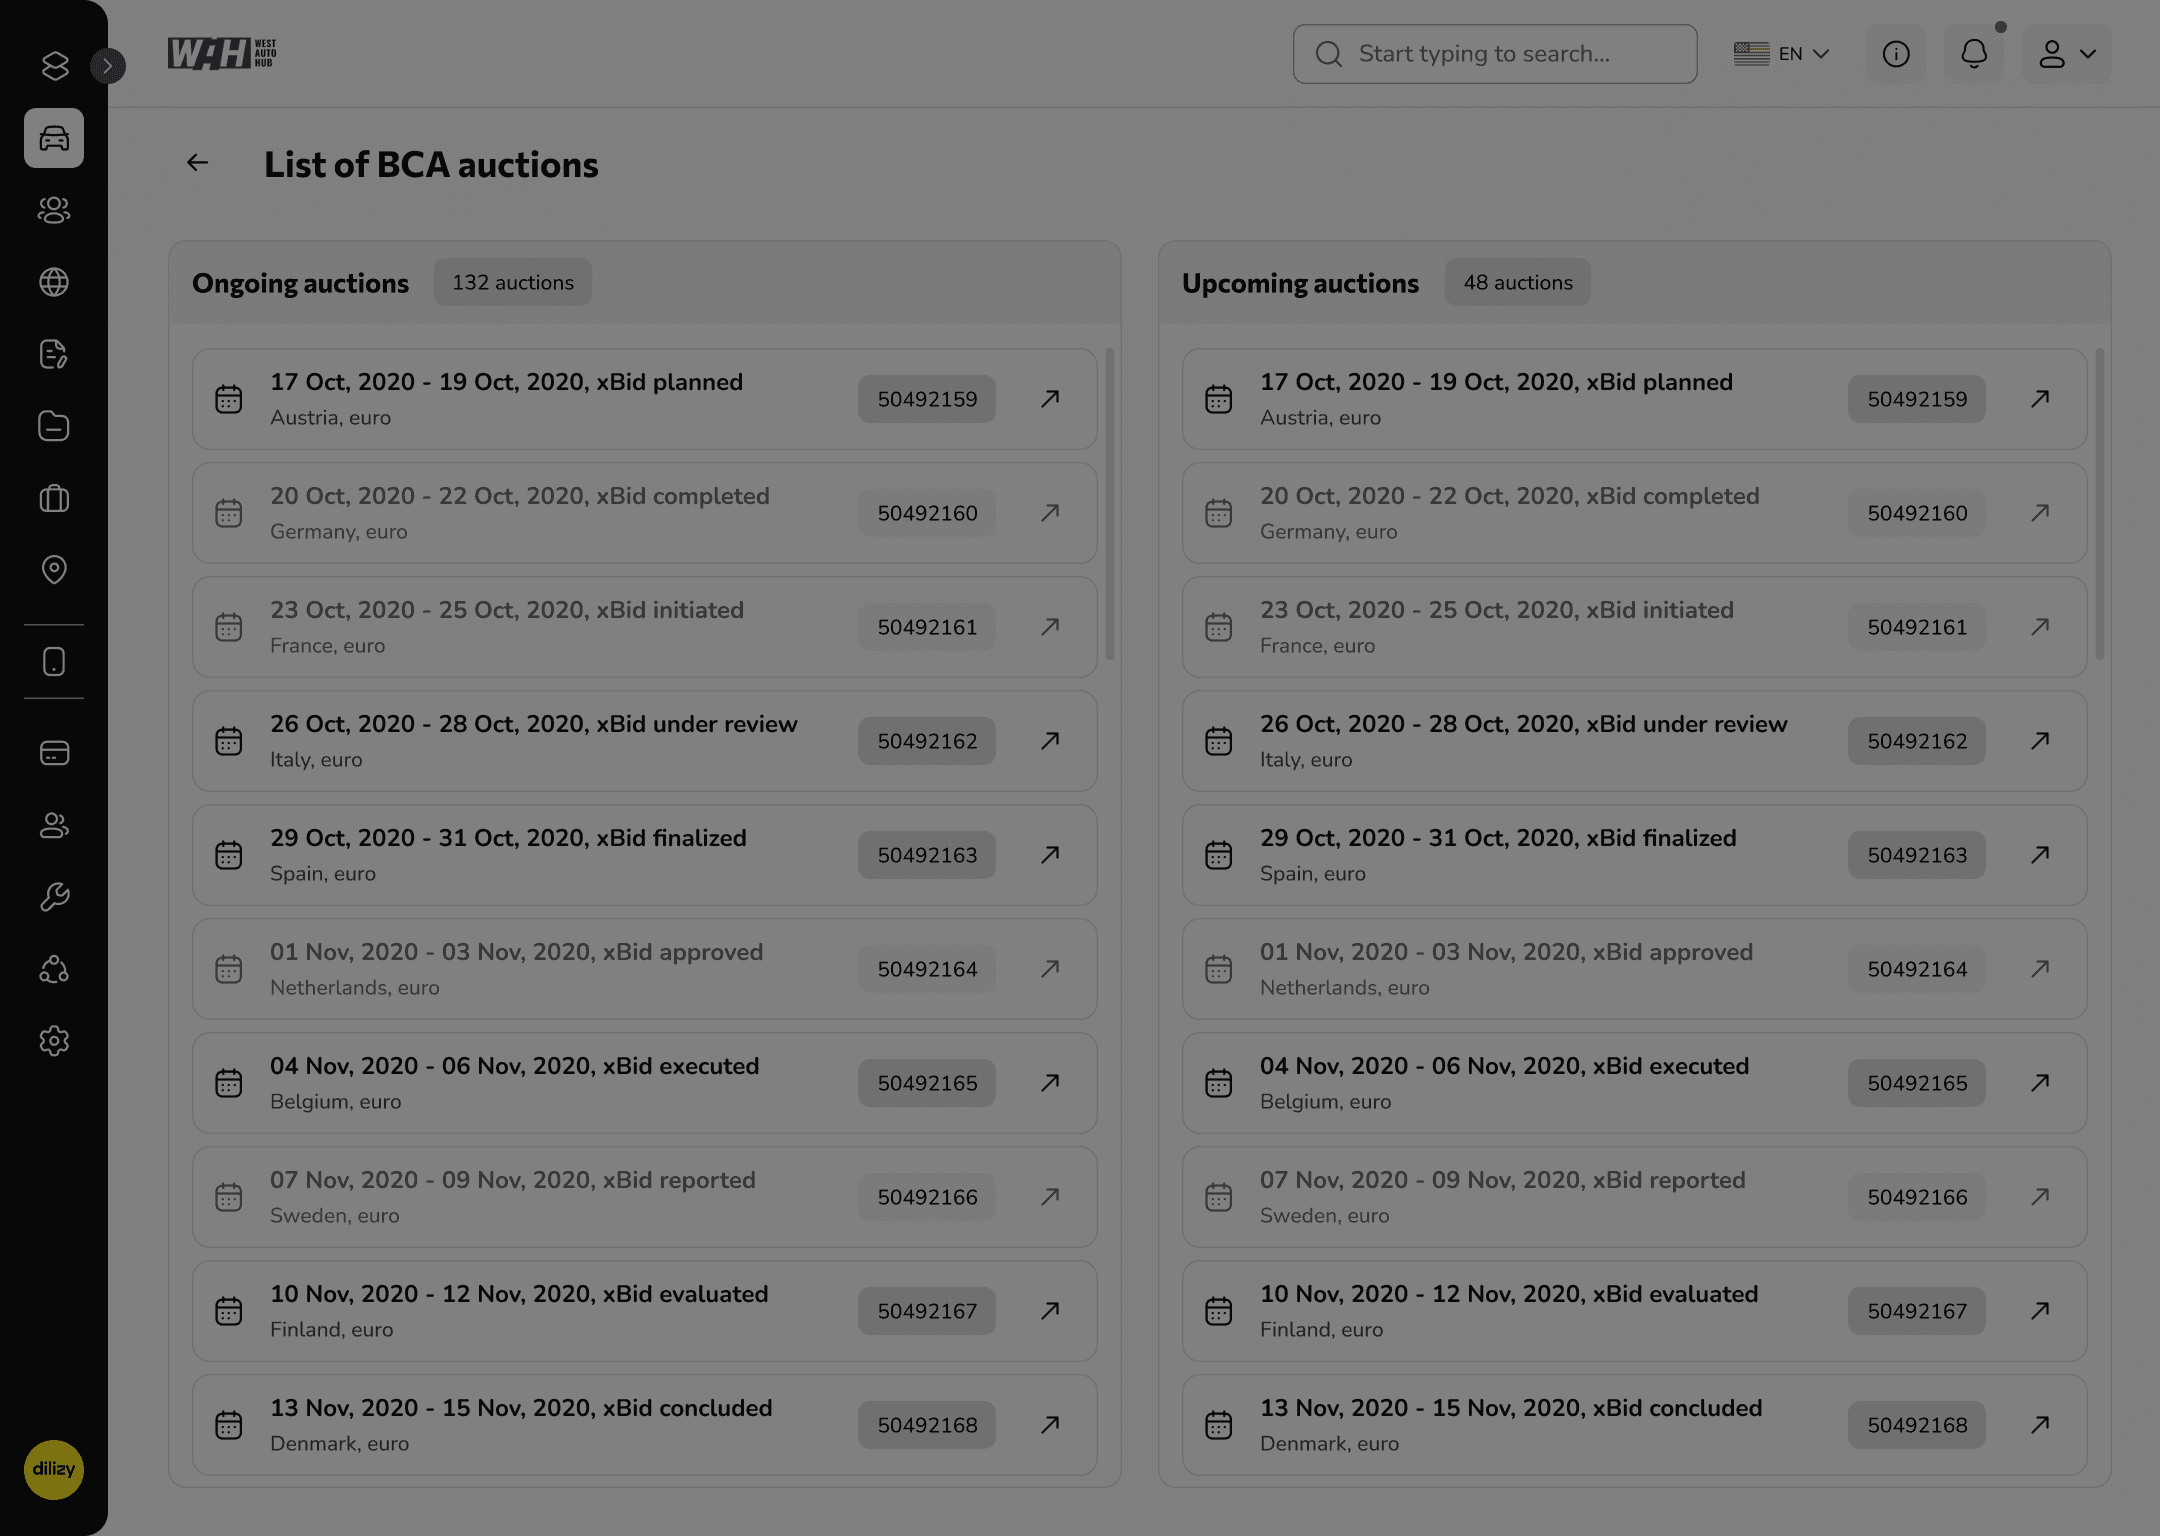Image resolution: width=2160 pixels, height=1536 pixels.
Task: Click ongoing auction ID badge 50492165
Action: point(926,1083)
